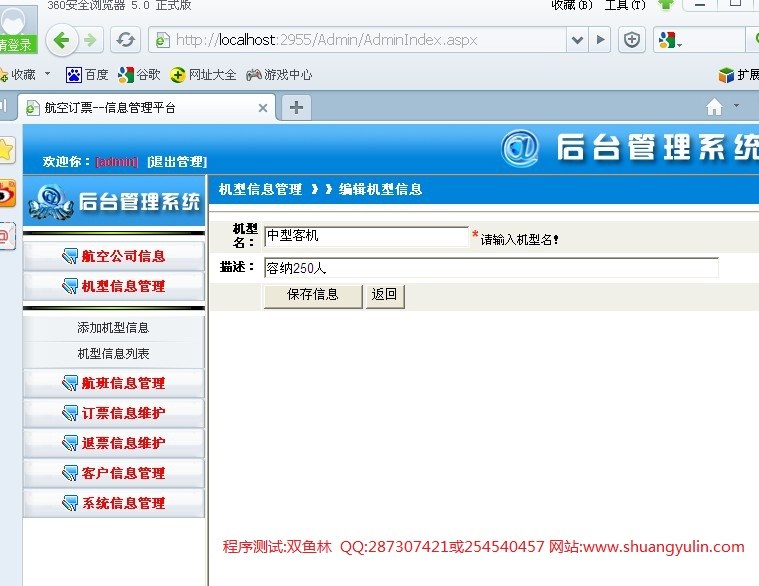Screen dimensions: 759x586
Task: Open the 网址大全 bookmark
Action: (x=203, y=75)
